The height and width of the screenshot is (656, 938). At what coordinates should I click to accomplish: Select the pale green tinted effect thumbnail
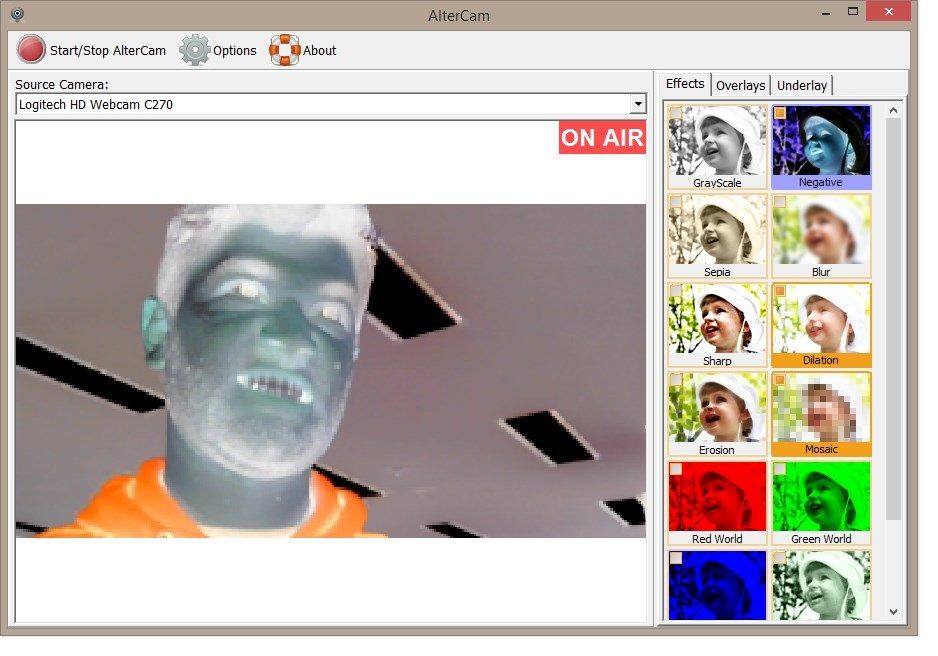(821, 585)
